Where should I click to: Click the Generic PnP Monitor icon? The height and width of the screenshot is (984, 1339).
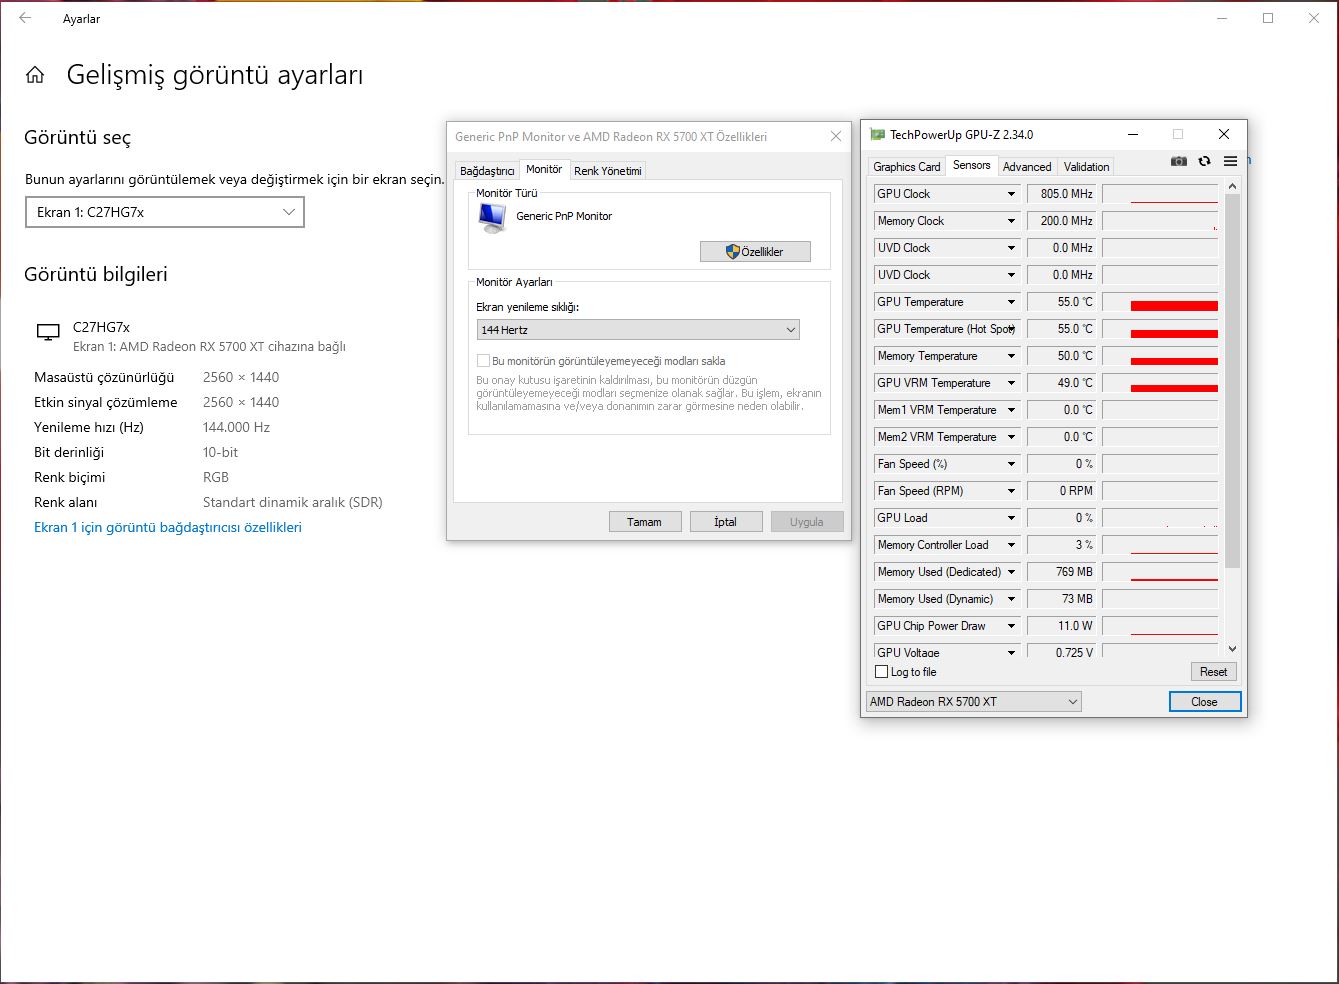(x=492, y=217)
